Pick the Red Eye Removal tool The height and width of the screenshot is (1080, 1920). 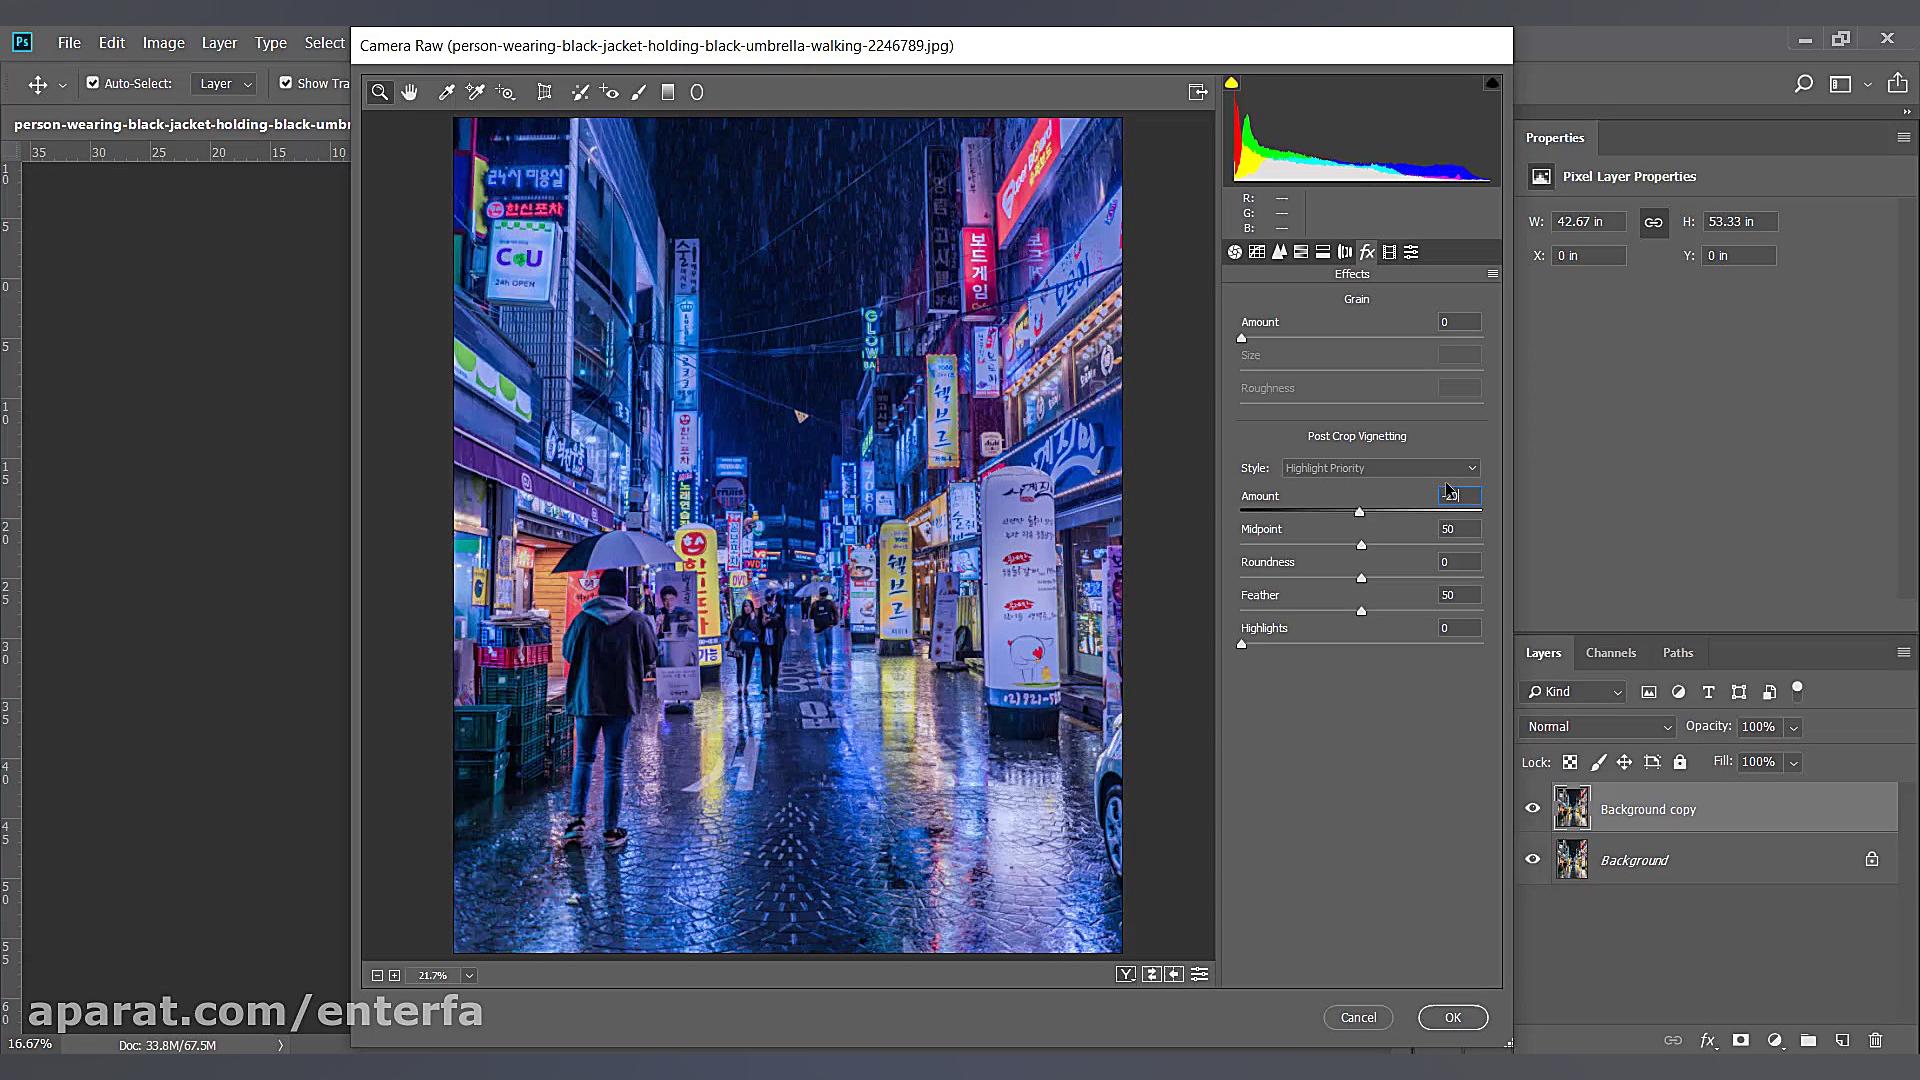[609, 92]
